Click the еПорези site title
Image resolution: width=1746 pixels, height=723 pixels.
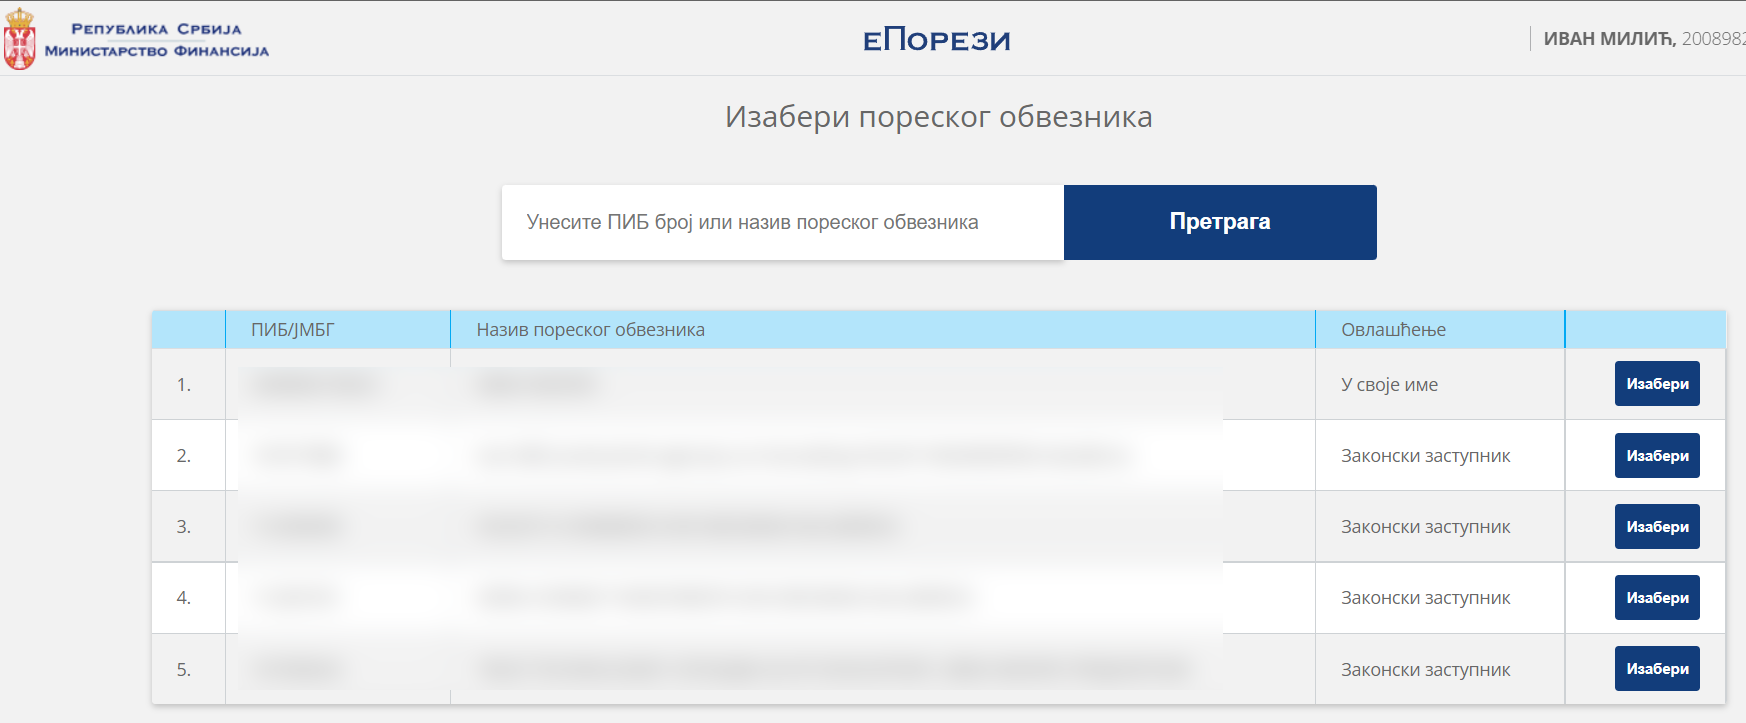936,40
